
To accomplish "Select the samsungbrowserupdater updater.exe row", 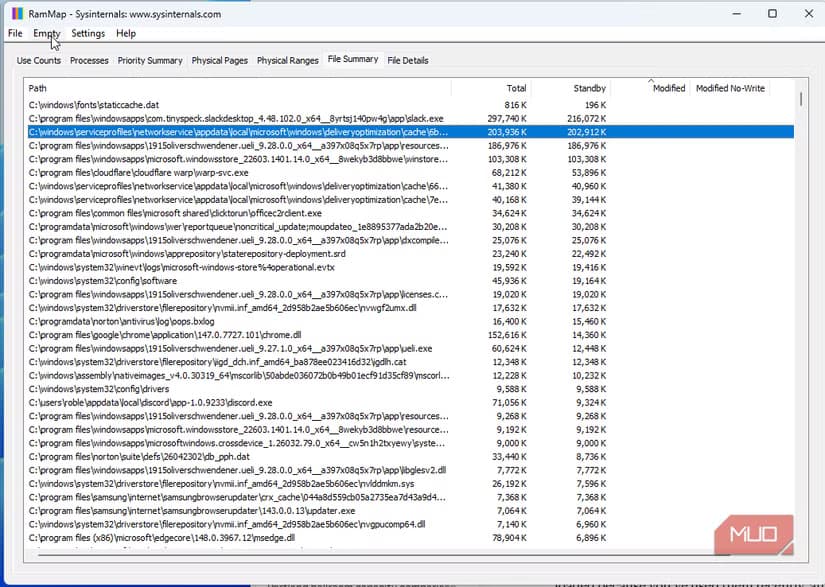I will 410,511.
